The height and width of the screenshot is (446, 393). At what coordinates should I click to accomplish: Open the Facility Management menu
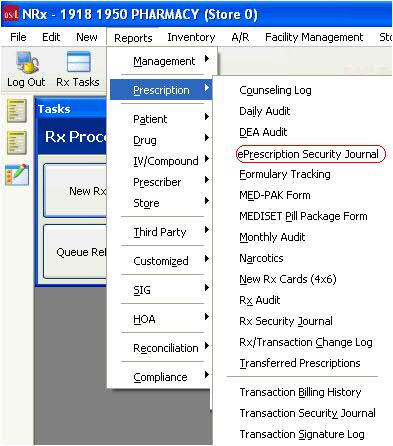314,37
